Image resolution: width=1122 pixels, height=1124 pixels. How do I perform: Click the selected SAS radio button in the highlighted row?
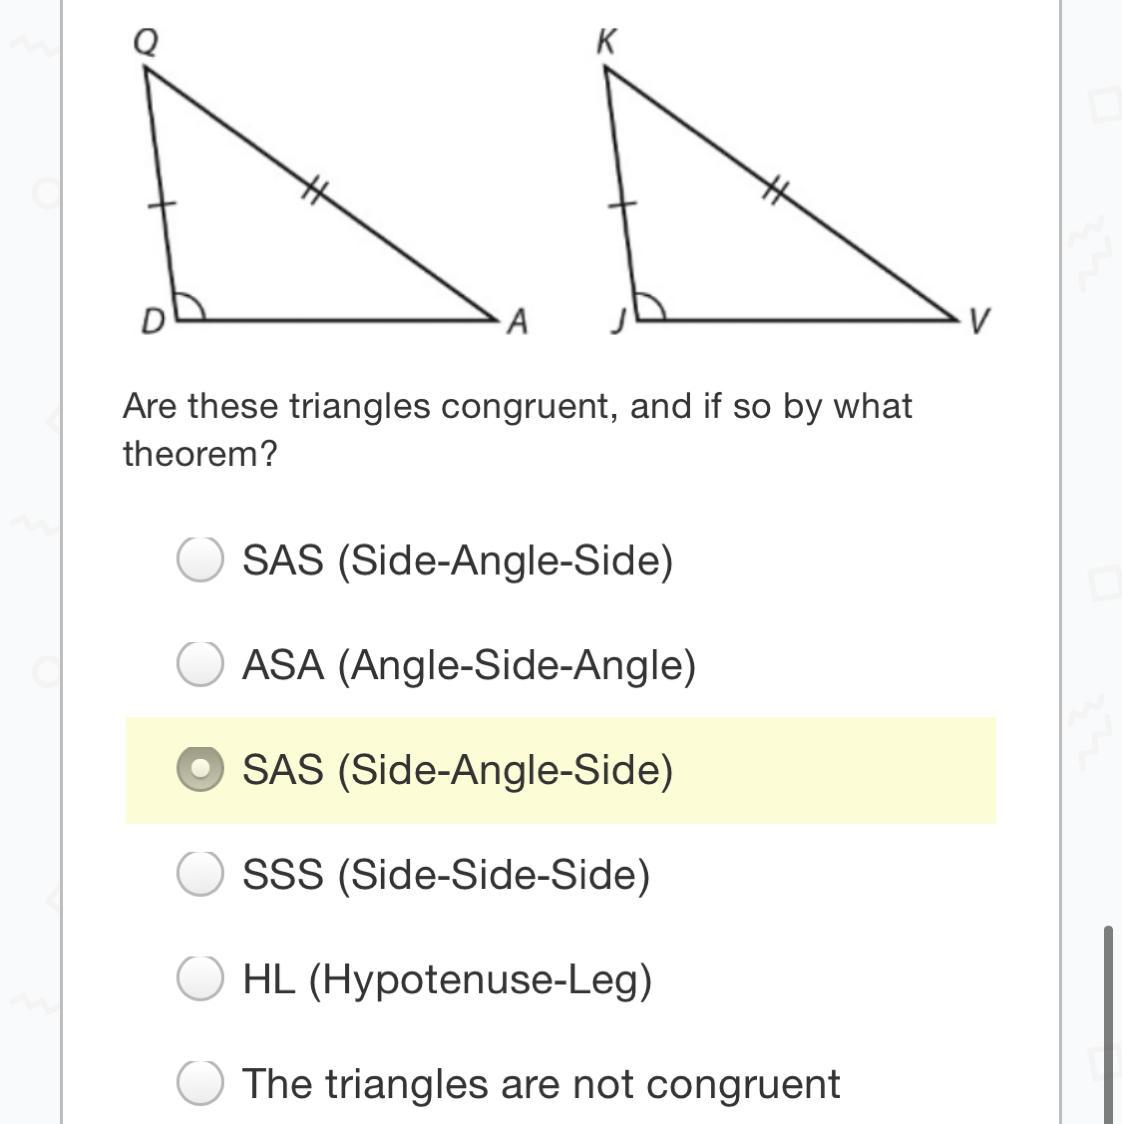tap(199, 769)
